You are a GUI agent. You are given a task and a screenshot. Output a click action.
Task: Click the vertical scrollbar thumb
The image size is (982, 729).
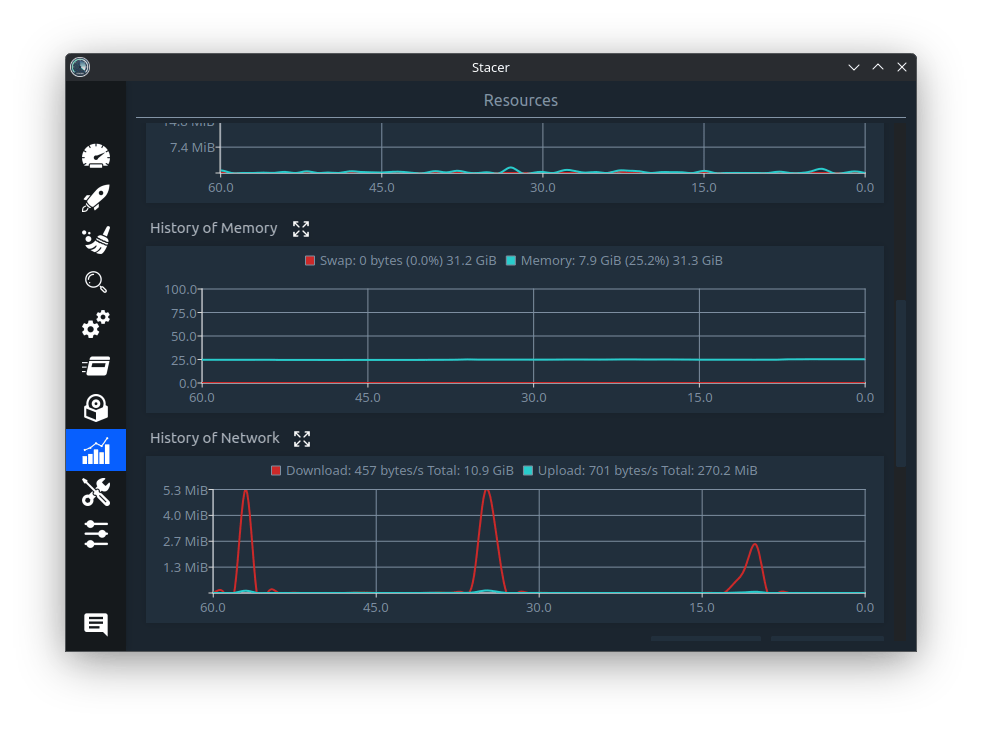(x=901, y=383)
